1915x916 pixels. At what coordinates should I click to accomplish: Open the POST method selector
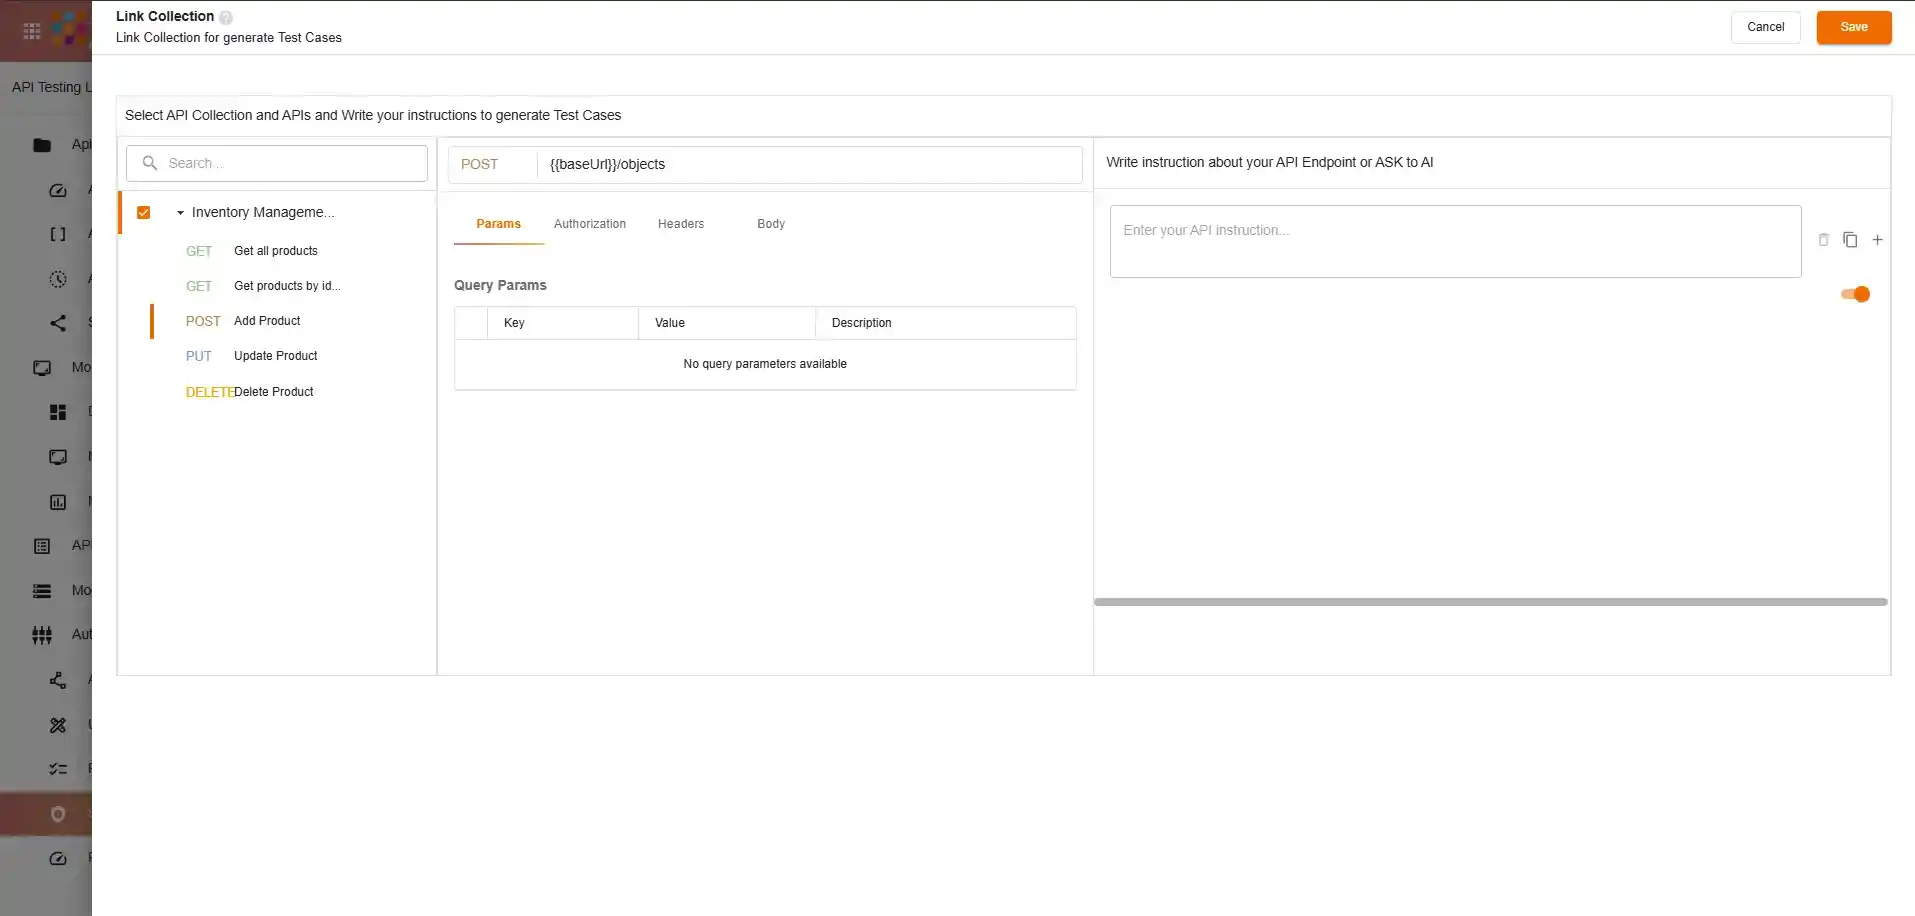pos(491,165)
